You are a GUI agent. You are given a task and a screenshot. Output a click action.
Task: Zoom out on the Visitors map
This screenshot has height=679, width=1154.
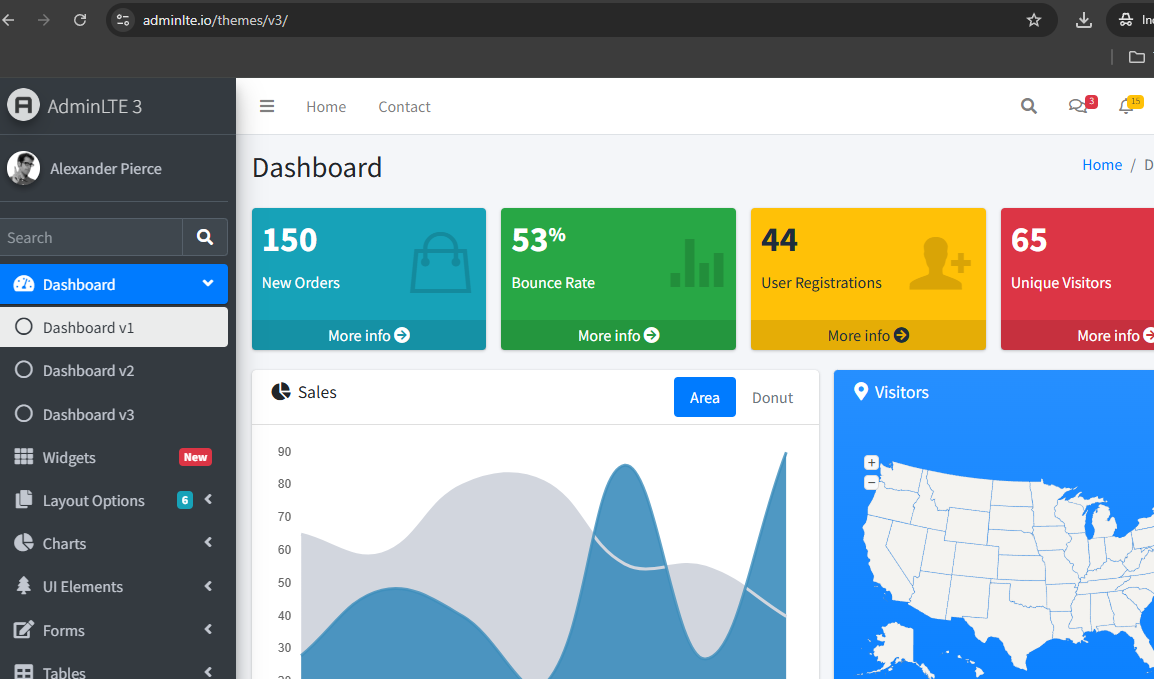pyautogui.click(x=871, y=482)
